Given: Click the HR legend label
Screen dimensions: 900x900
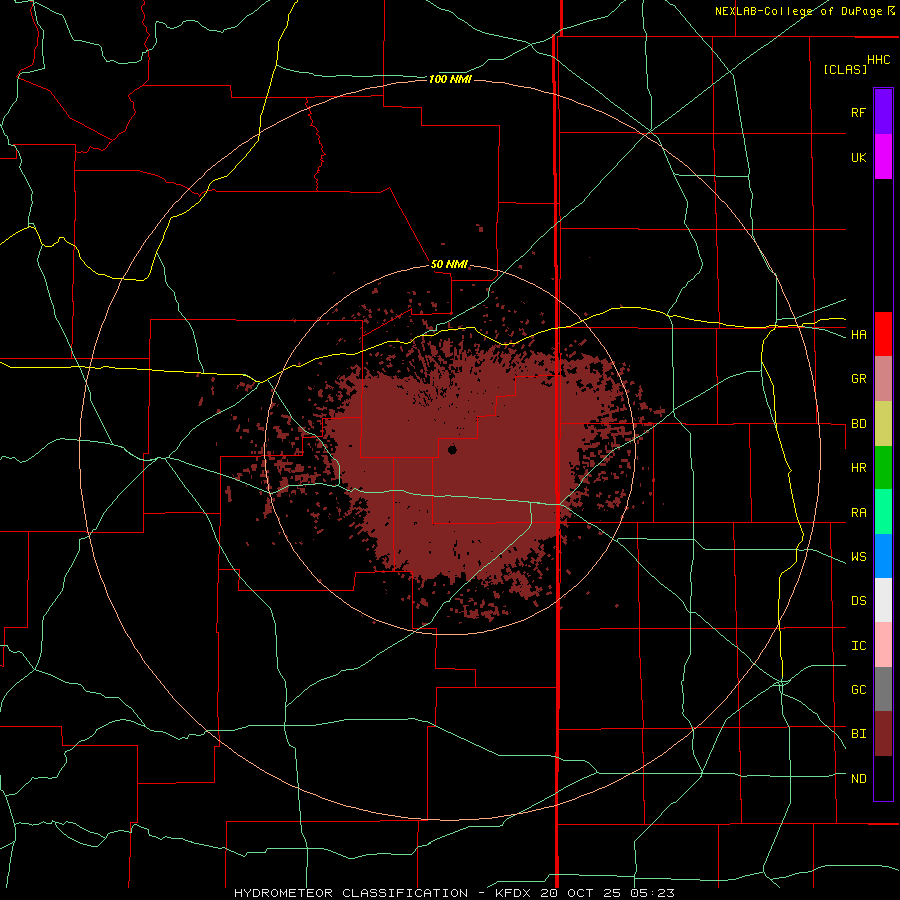Looking at the screenshot, I should tap(858, 468).
